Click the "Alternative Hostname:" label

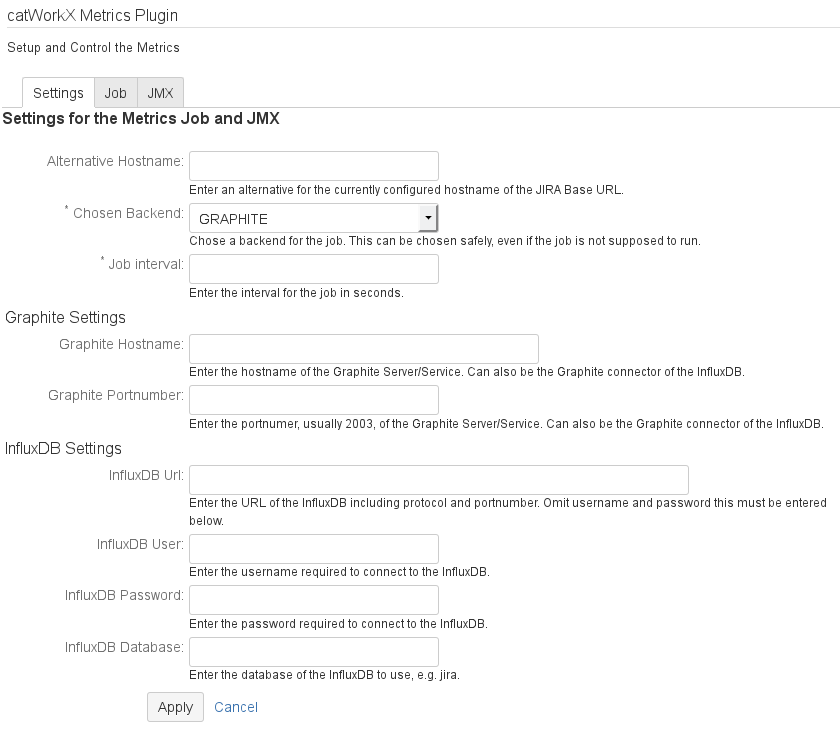[115, 161]
